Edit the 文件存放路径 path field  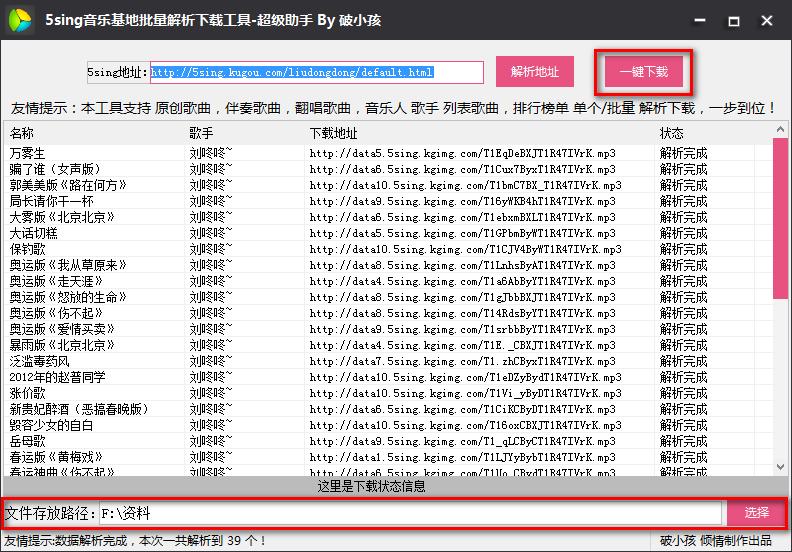(x=410, y=514)
